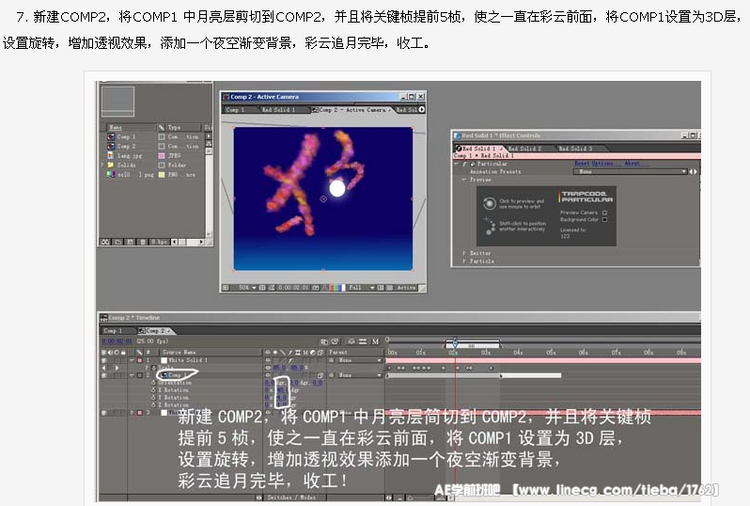The image size is (750, 506).
Task: Open Parent dropdown for Comp 1 layer
Action: [x=360, y=375]
